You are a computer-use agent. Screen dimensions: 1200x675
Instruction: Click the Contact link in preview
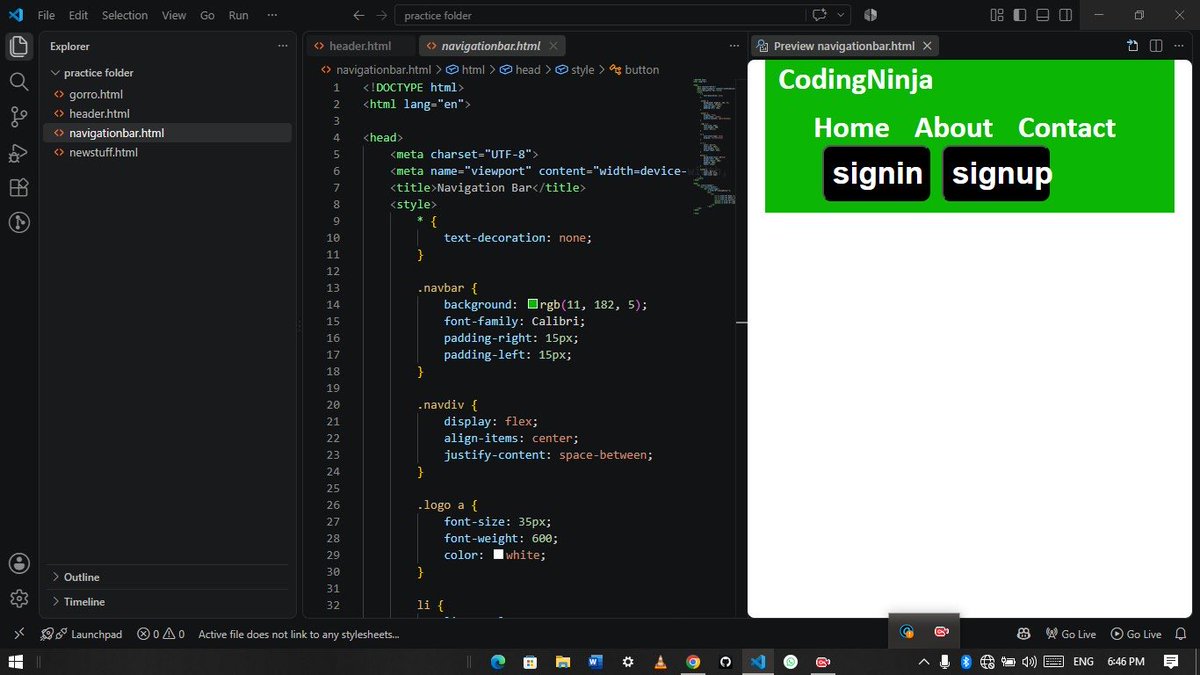[1066, 128]
